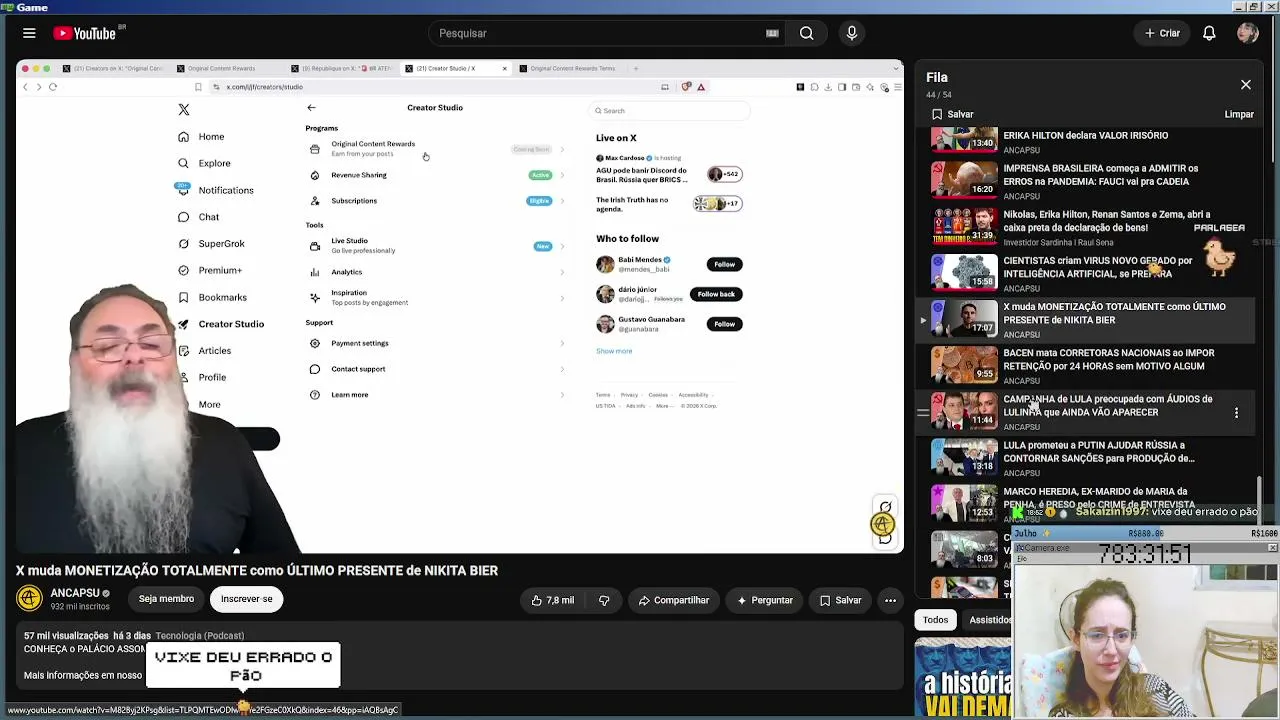Like the video with 7,8 mil

[553, 600]
